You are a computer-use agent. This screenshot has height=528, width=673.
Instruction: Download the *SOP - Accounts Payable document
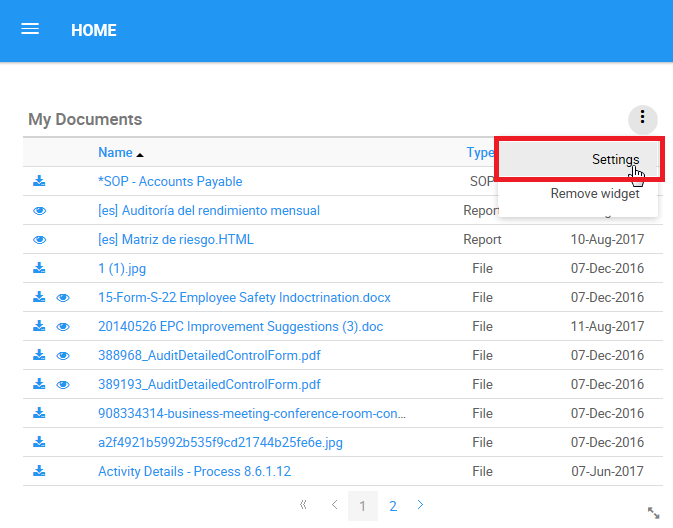coord(39,181)
